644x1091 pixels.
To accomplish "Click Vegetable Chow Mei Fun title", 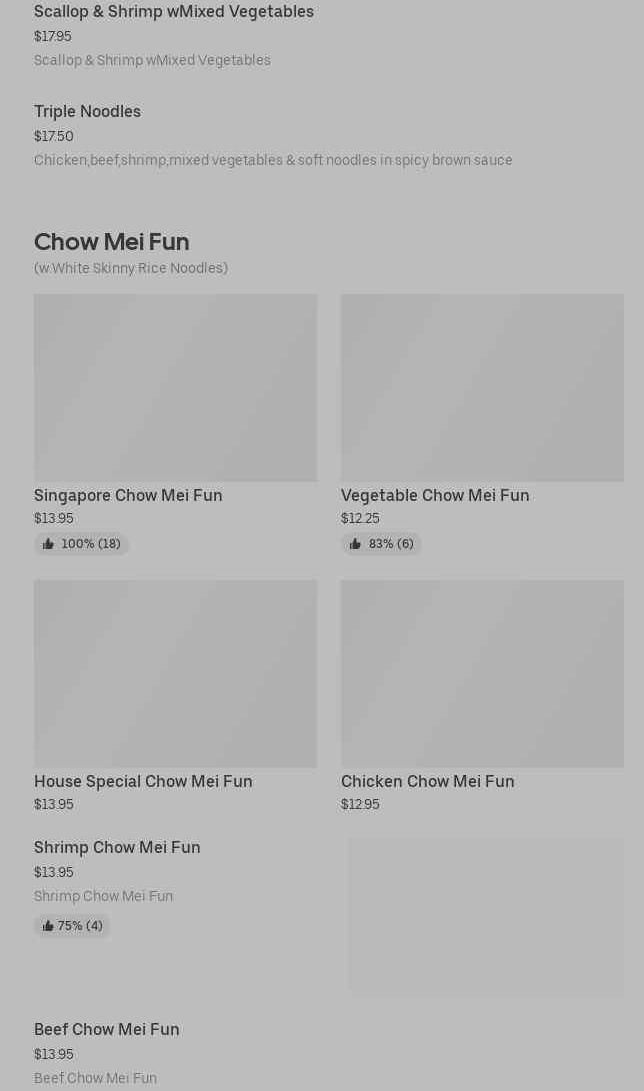I will pos(435,495).
